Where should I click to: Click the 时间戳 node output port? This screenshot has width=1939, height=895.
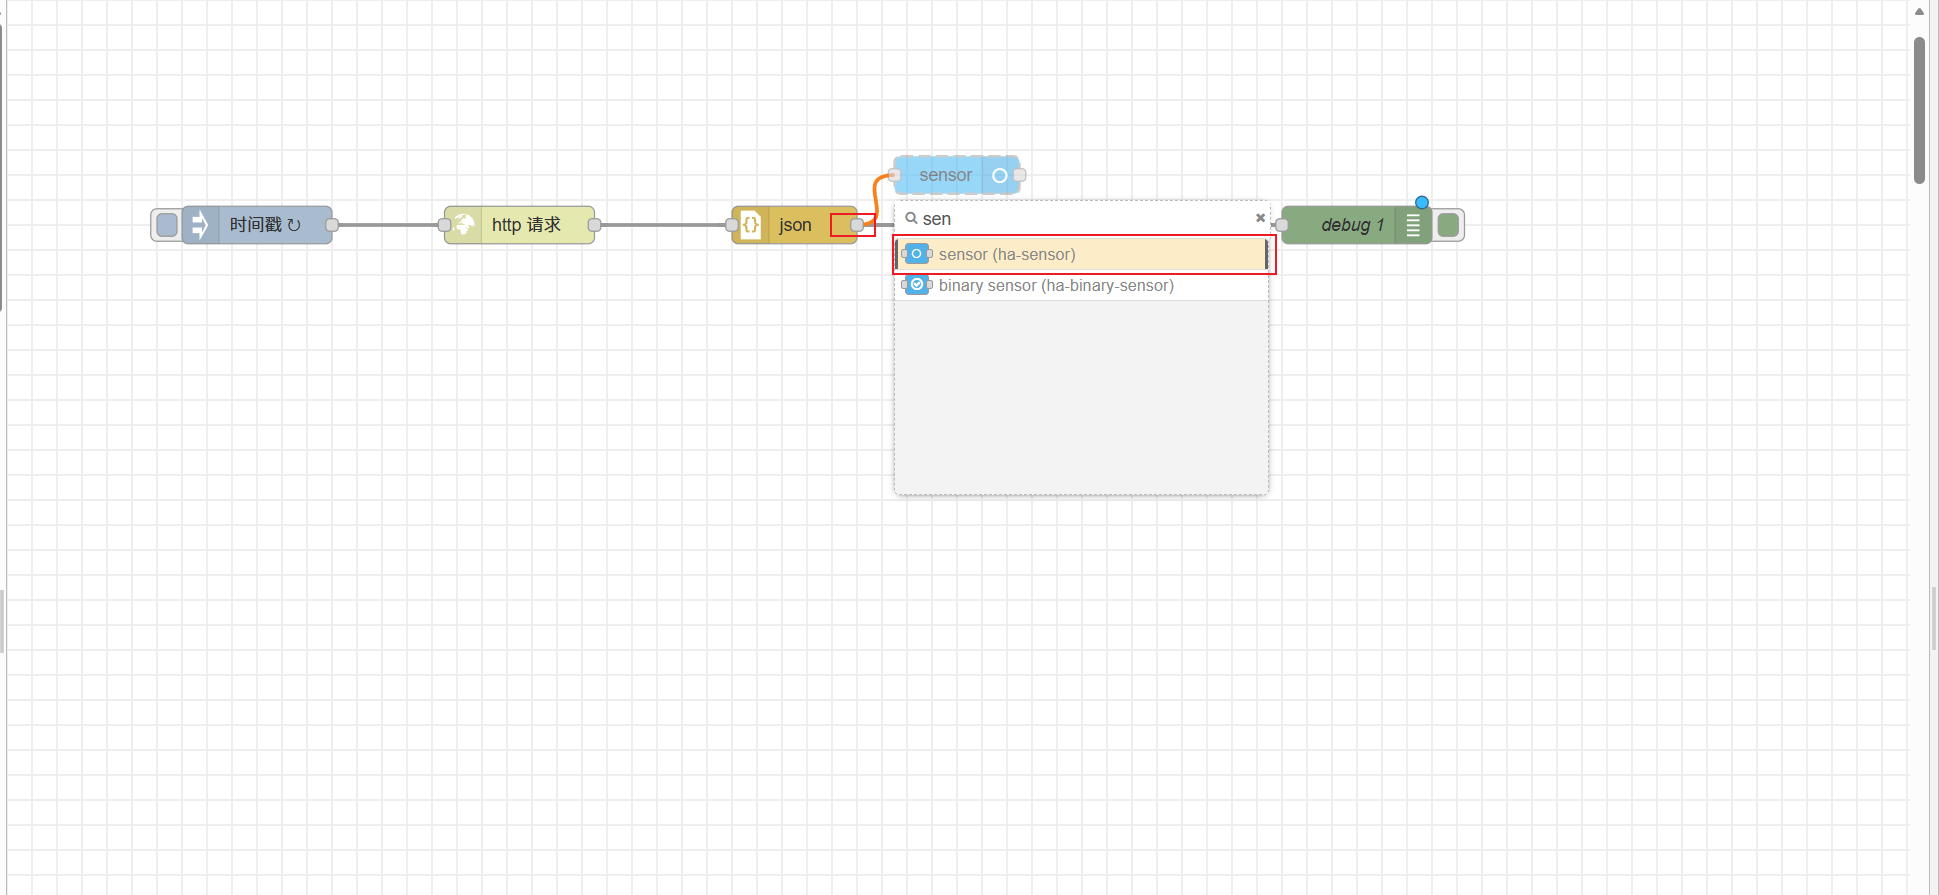click(x=332, y=225)
